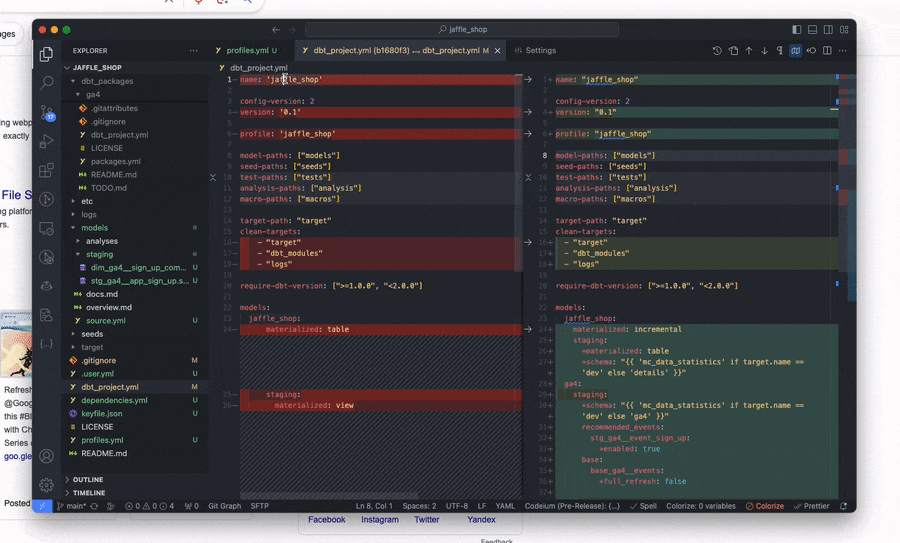900x543 pixels.
Task: Expand the analyses folder
Action: click(78, 241)
